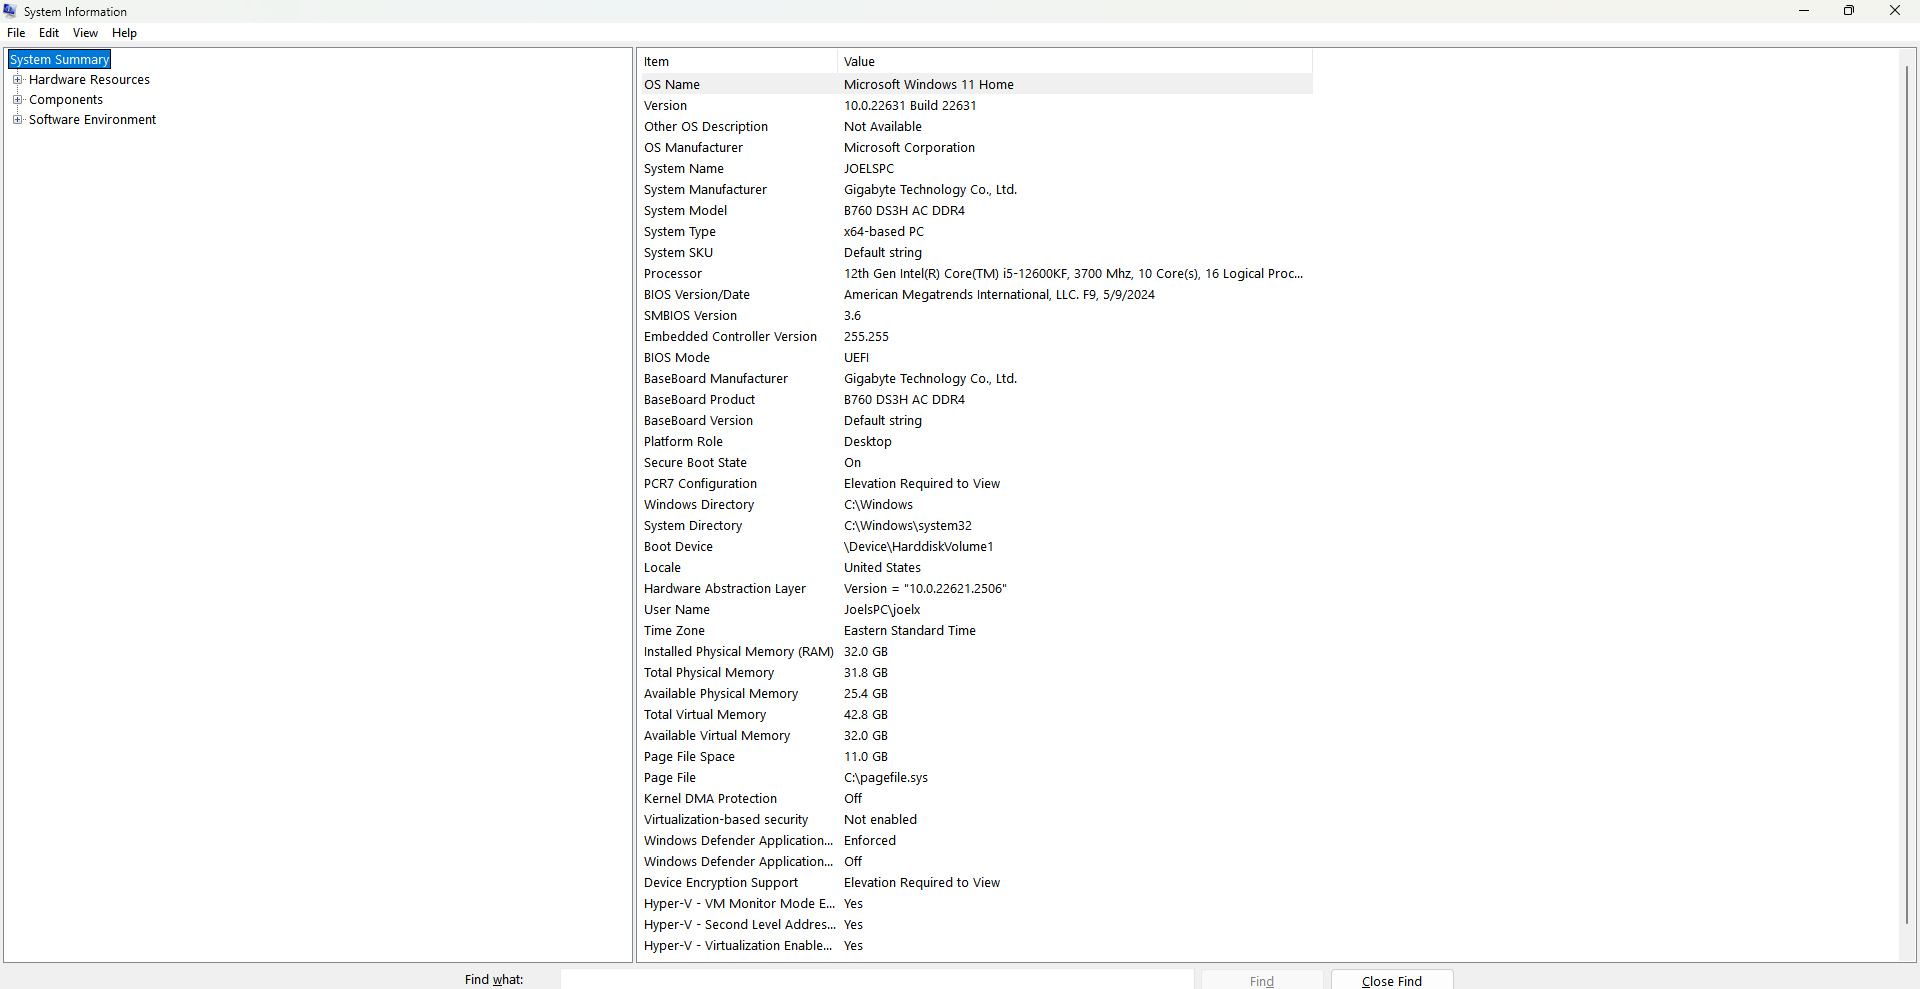Select the BaseBoard Product row

tap(976, 400)
